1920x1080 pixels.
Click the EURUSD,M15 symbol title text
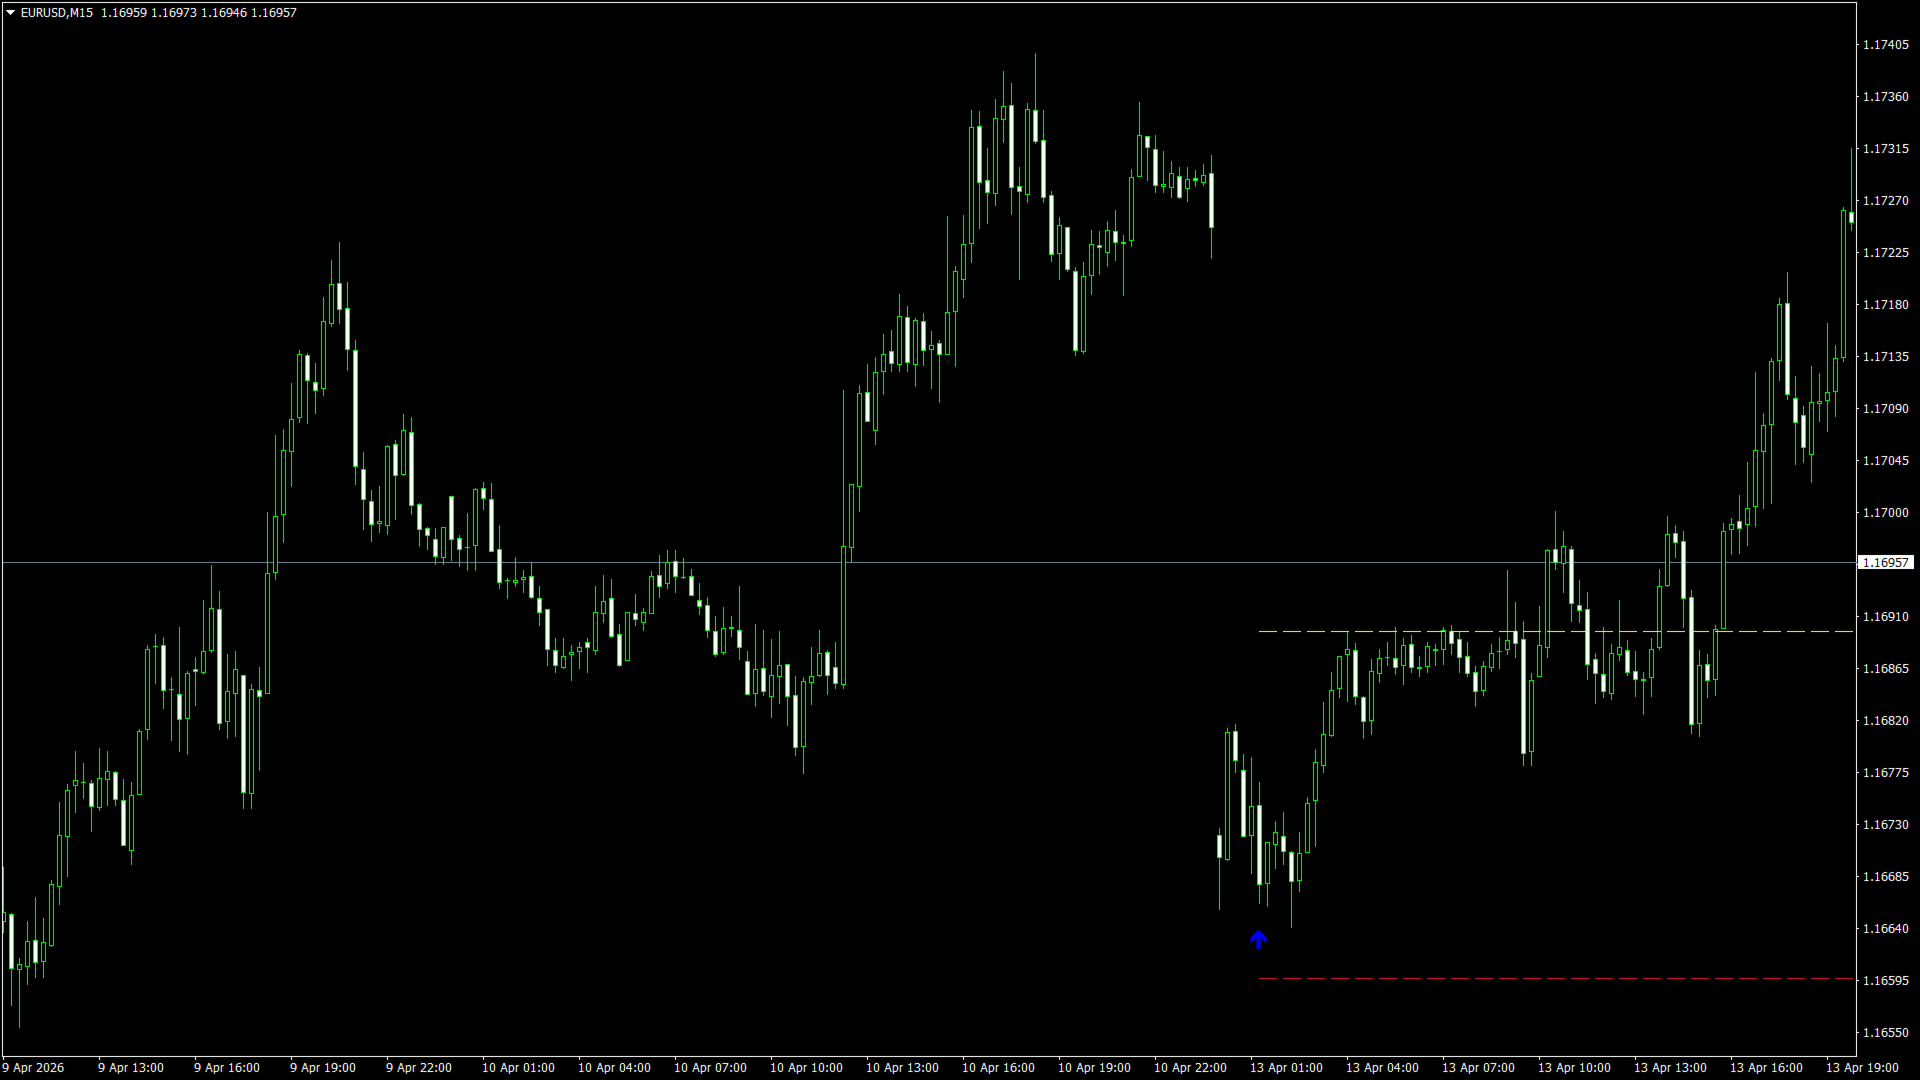point(56,13)
